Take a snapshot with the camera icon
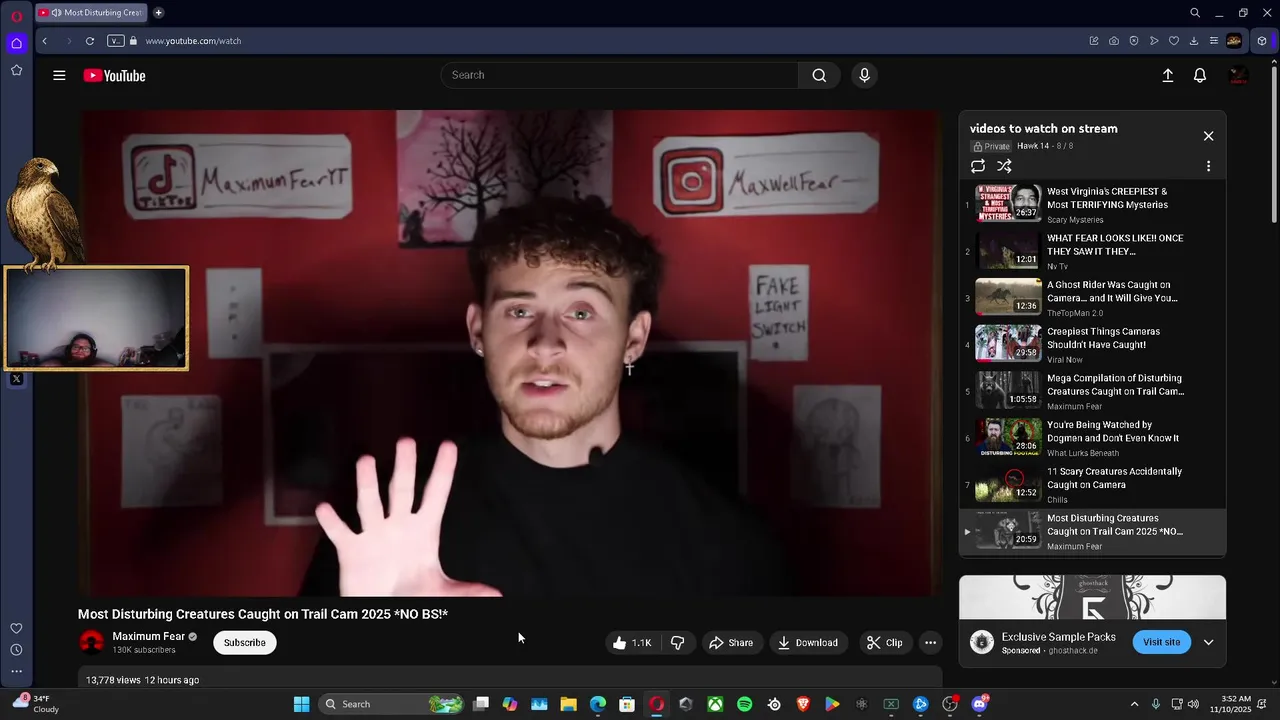1280x720 pixels. [x=1114, y=41]
